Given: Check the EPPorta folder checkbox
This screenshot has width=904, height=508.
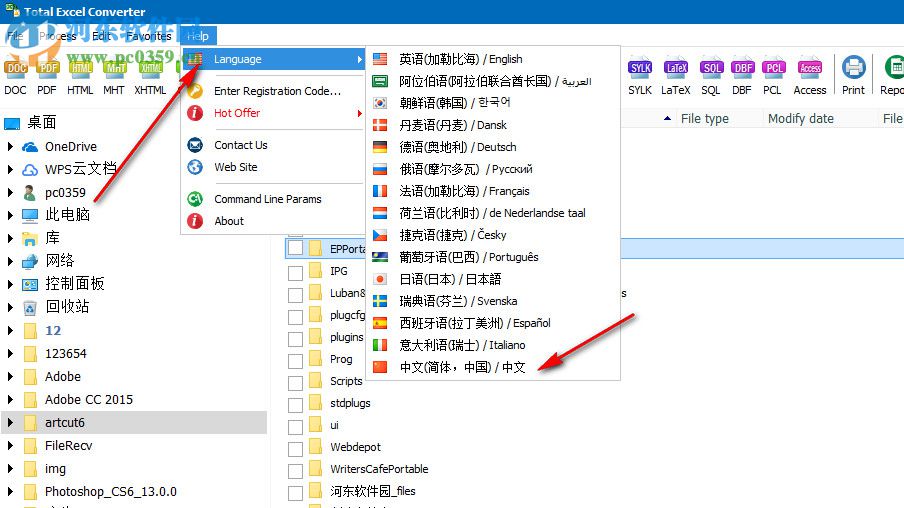Looking at the screenshot, I should click(295, 249).
